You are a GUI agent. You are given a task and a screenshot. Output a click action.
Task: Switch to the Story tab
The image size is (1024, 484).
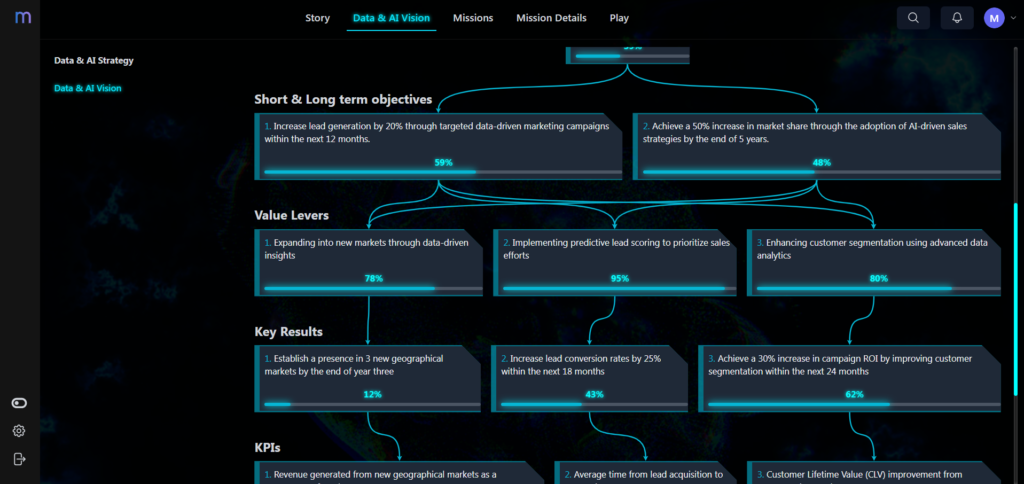(317, 18)
